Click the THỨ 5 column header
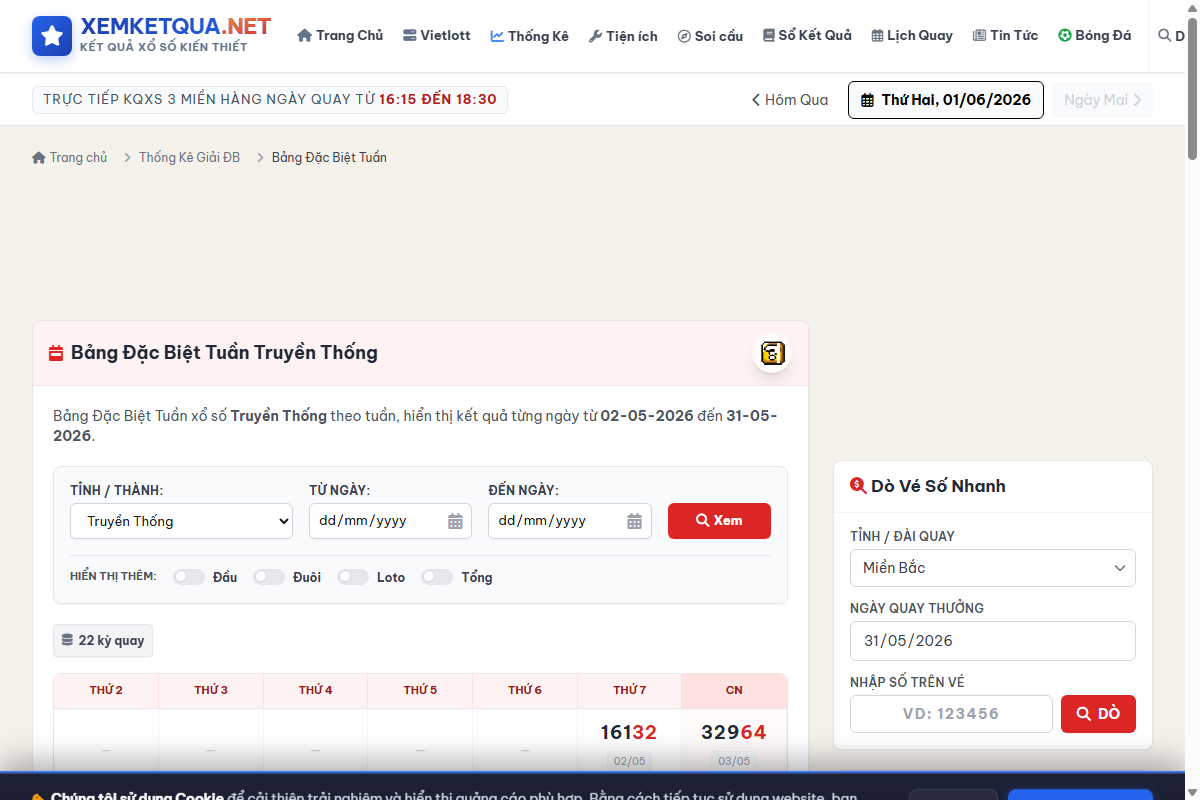The height and width of the screenshot is (800, 1200). (420, 691)
